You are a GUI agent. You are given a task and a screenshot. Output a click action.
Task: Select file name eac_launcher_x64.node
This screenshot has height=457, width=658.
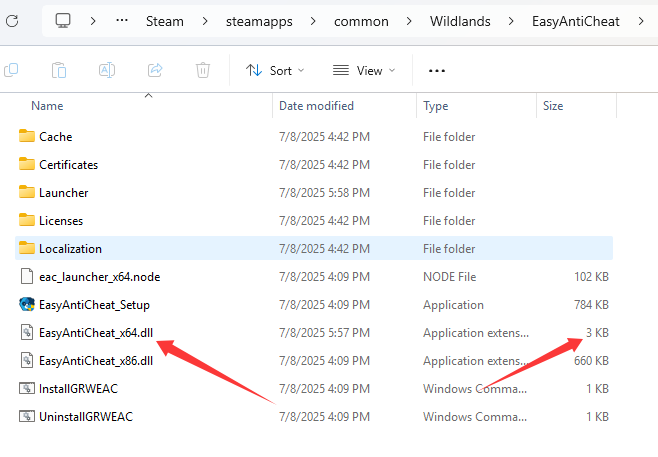99,277
